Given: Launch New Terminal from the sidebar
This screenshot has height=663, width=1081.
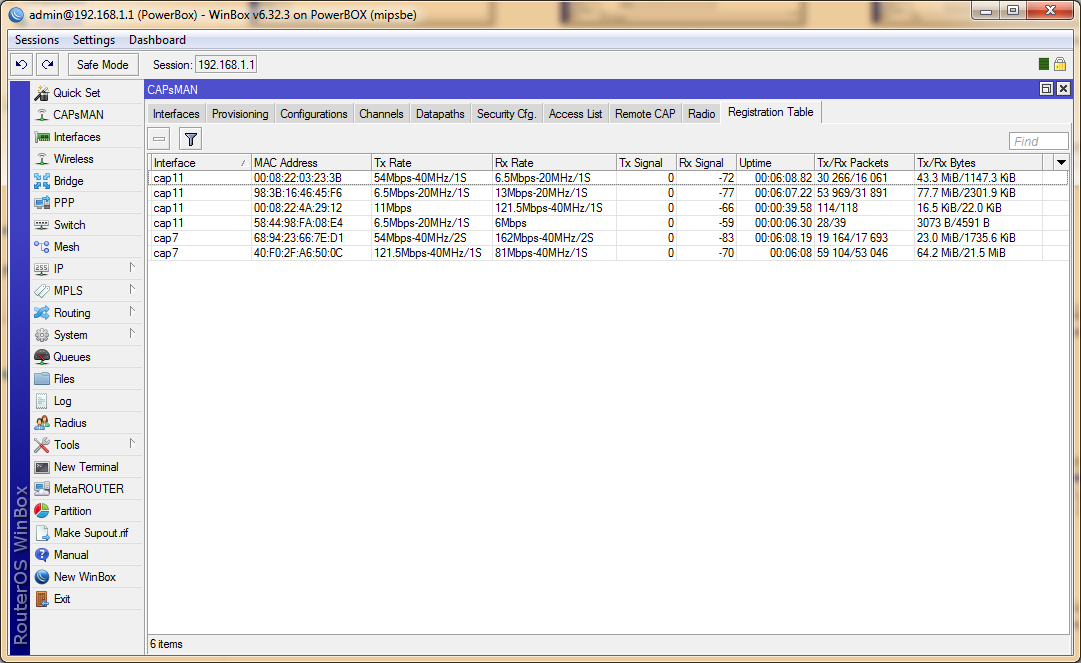Looking at the screenshot, I should coord(85,467).
